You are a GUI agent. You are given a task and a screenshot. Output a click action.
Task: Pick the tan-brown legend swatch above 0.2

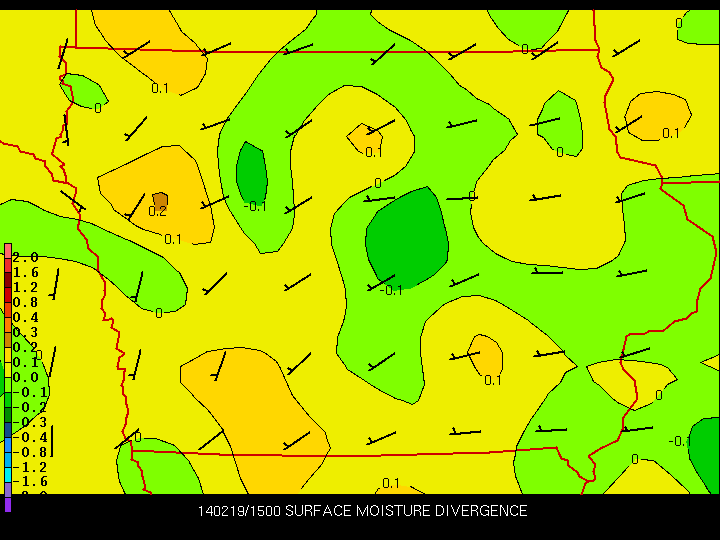8,340
